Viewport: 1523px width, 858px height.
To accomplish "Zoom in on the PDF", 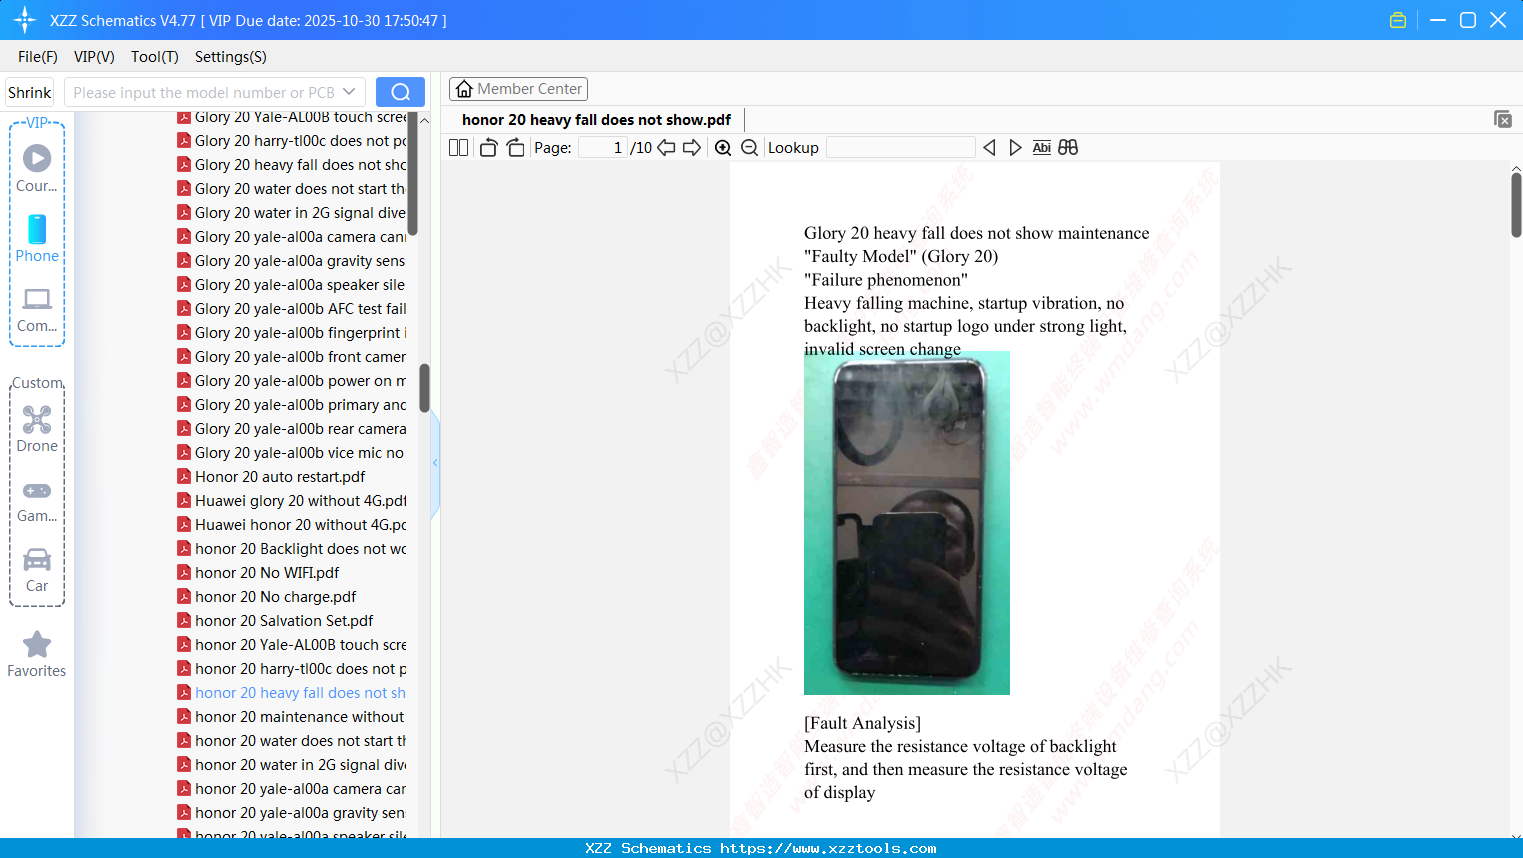I will pos(723,148).
